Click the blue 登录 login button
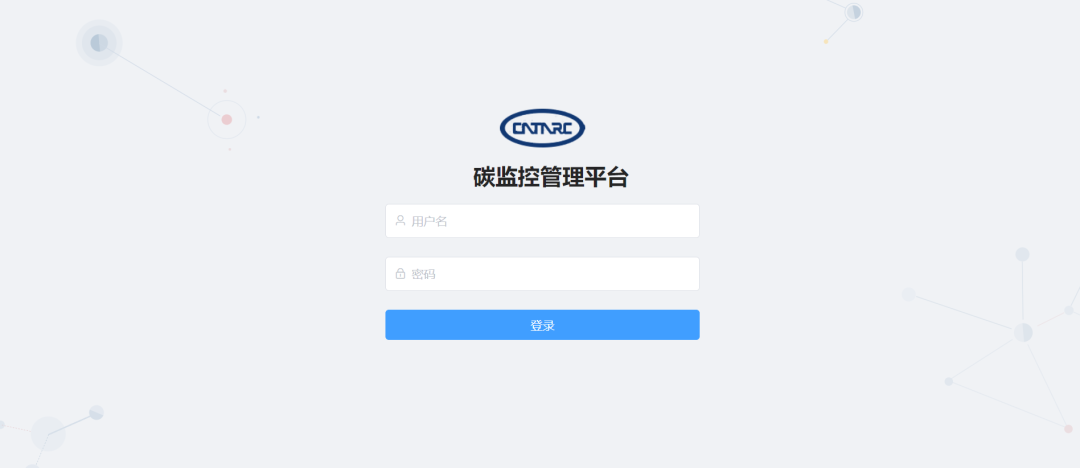 (542, 325)
